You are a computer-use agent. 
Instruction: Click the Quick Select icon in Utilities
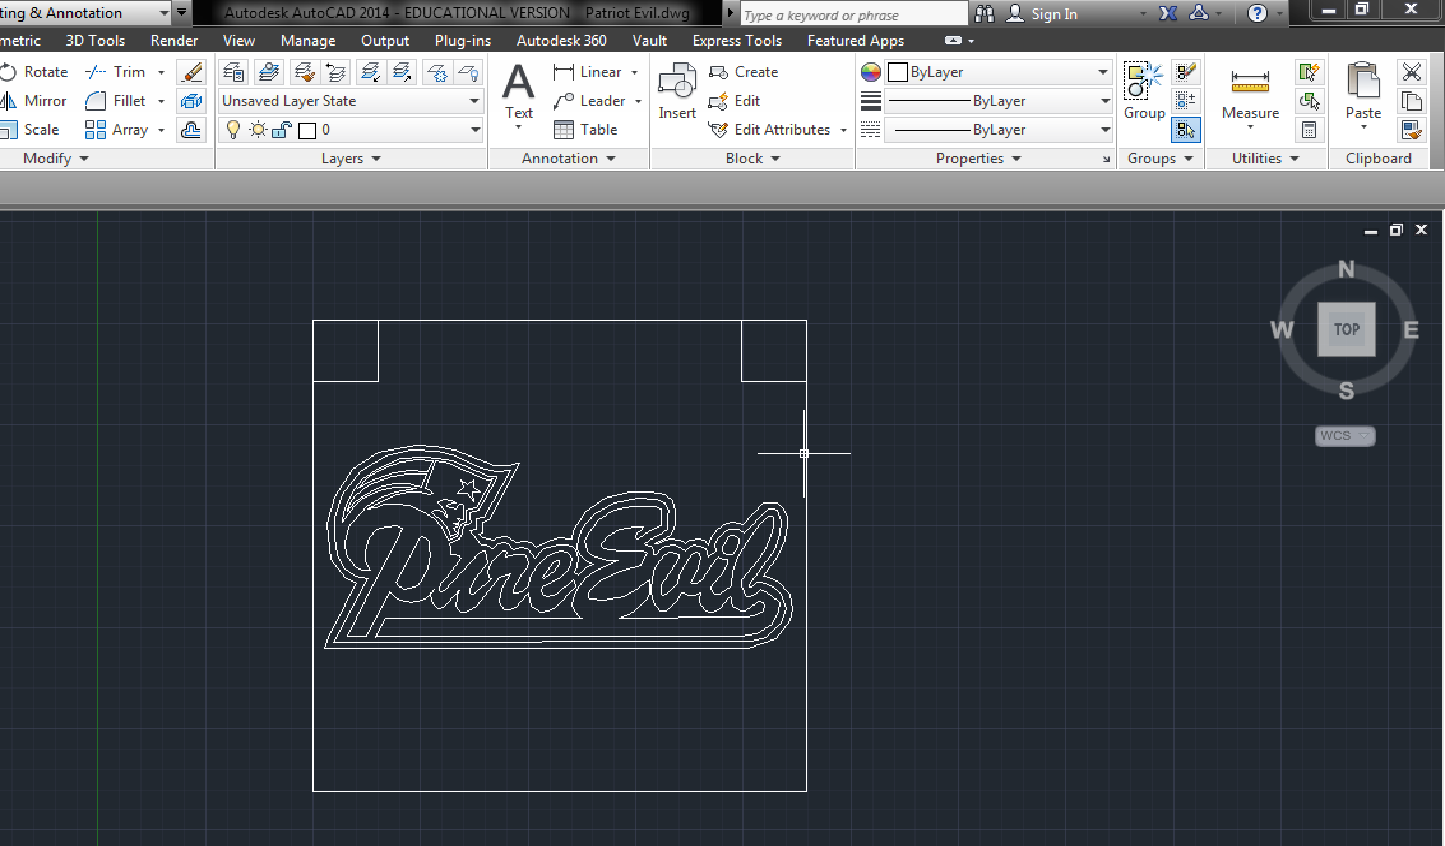[1309, 72]
